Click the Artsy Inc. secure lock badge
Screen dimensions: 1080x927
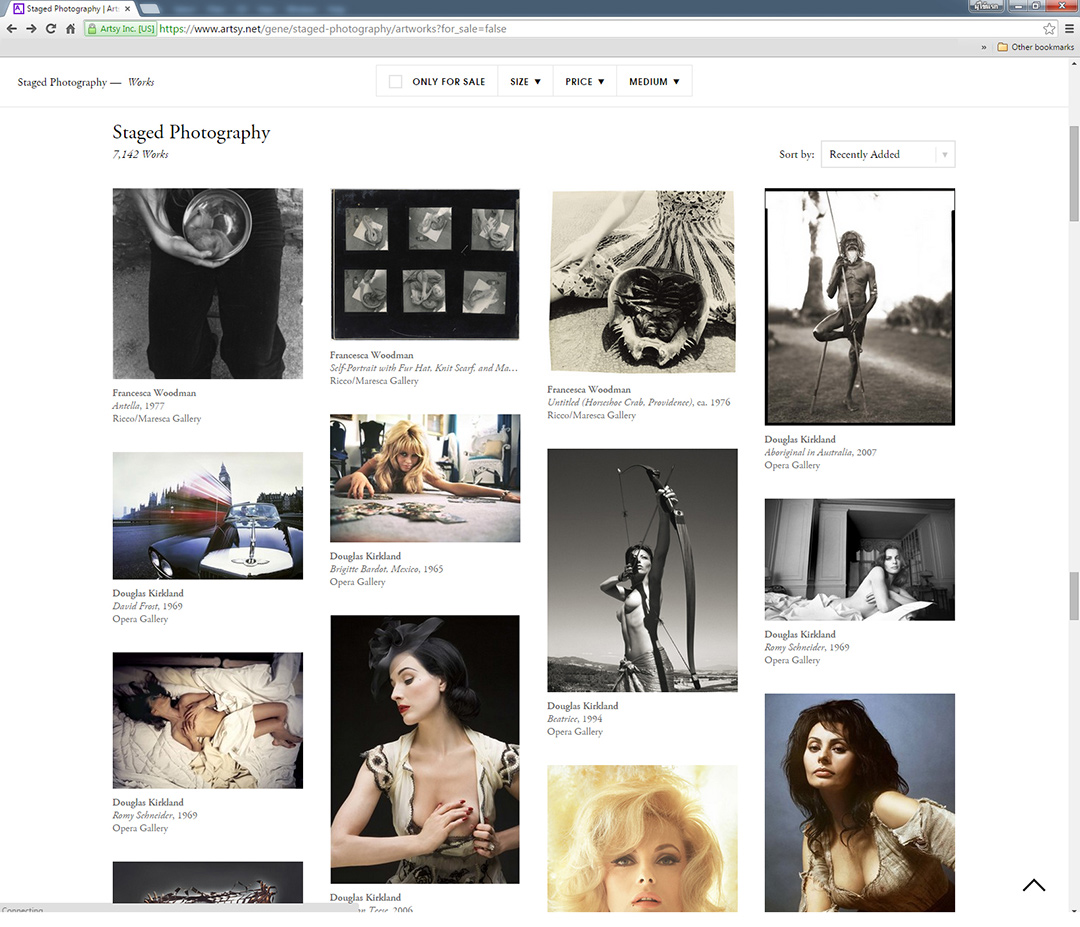click(120, 29)
